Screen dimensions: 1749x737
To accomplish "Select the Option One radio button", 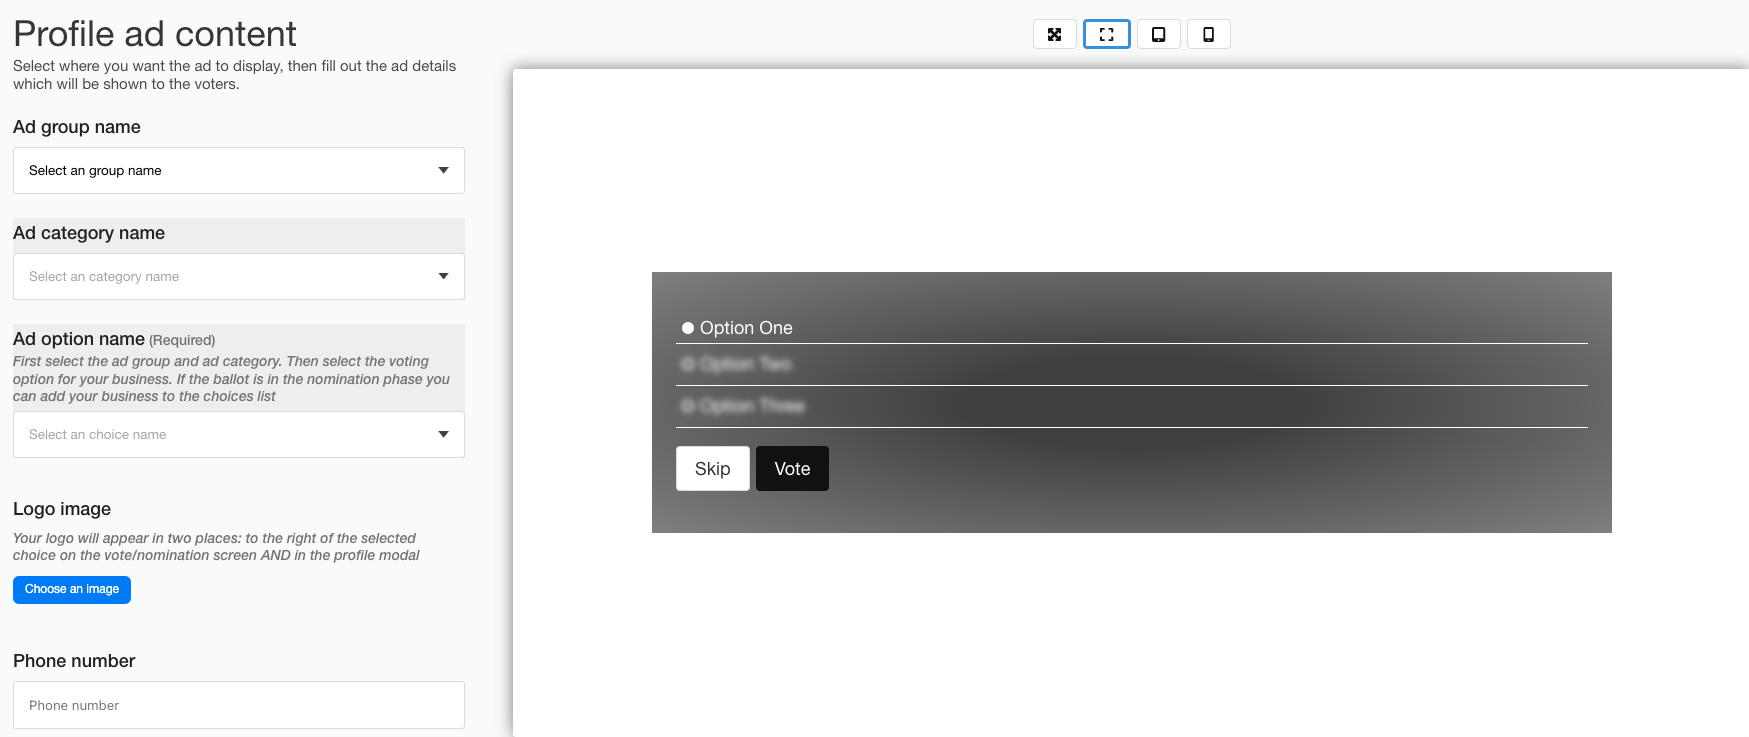I will point(688,328).
